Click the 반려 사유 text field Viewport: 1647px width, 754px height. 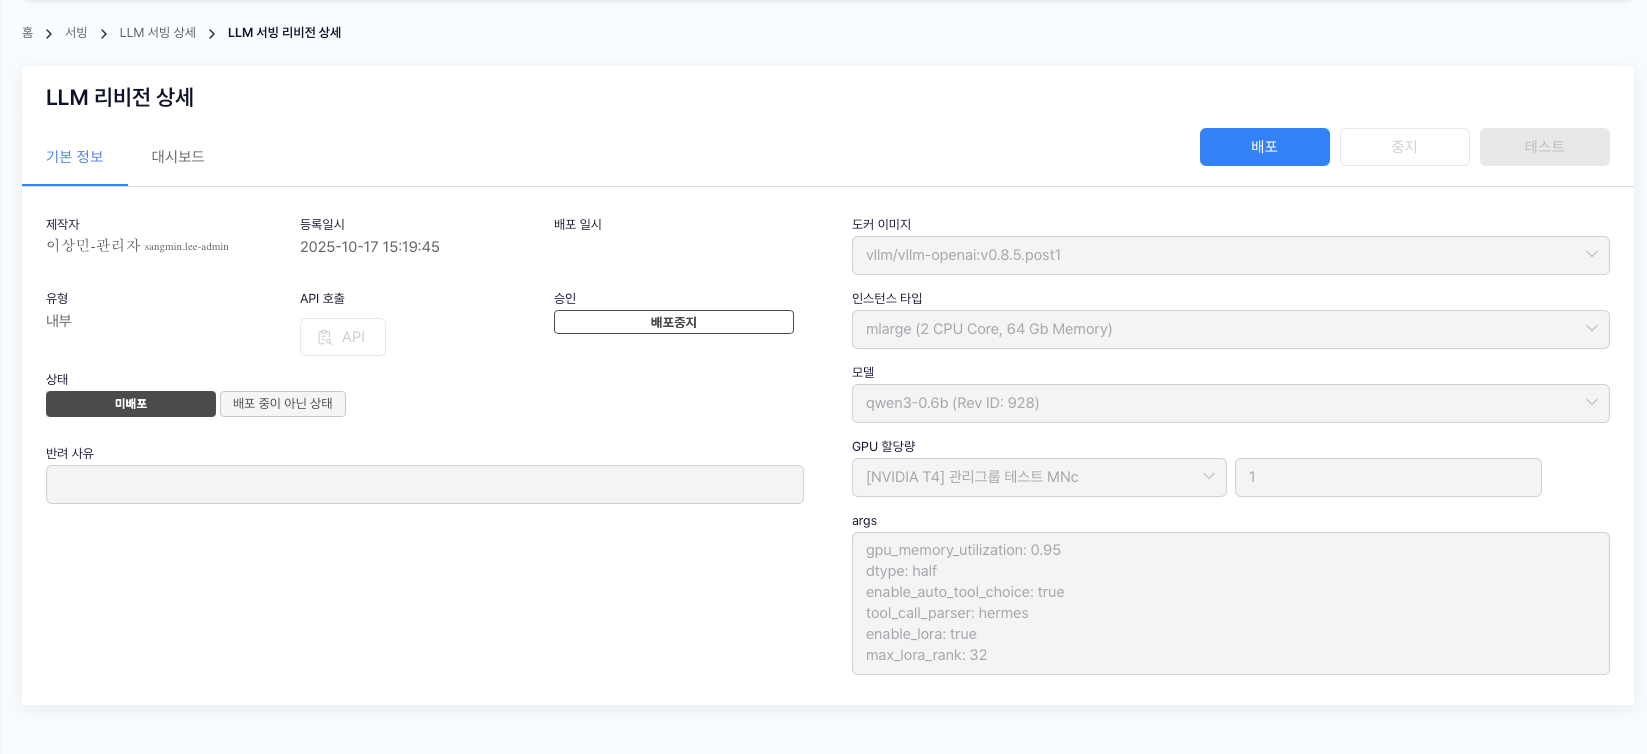point(424,484)
